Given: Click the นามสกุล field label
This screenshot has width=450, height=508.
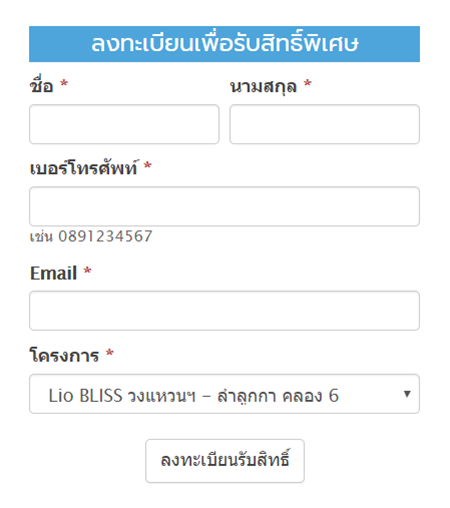Looking at the screenshot, I should click(x=263, y=87).
